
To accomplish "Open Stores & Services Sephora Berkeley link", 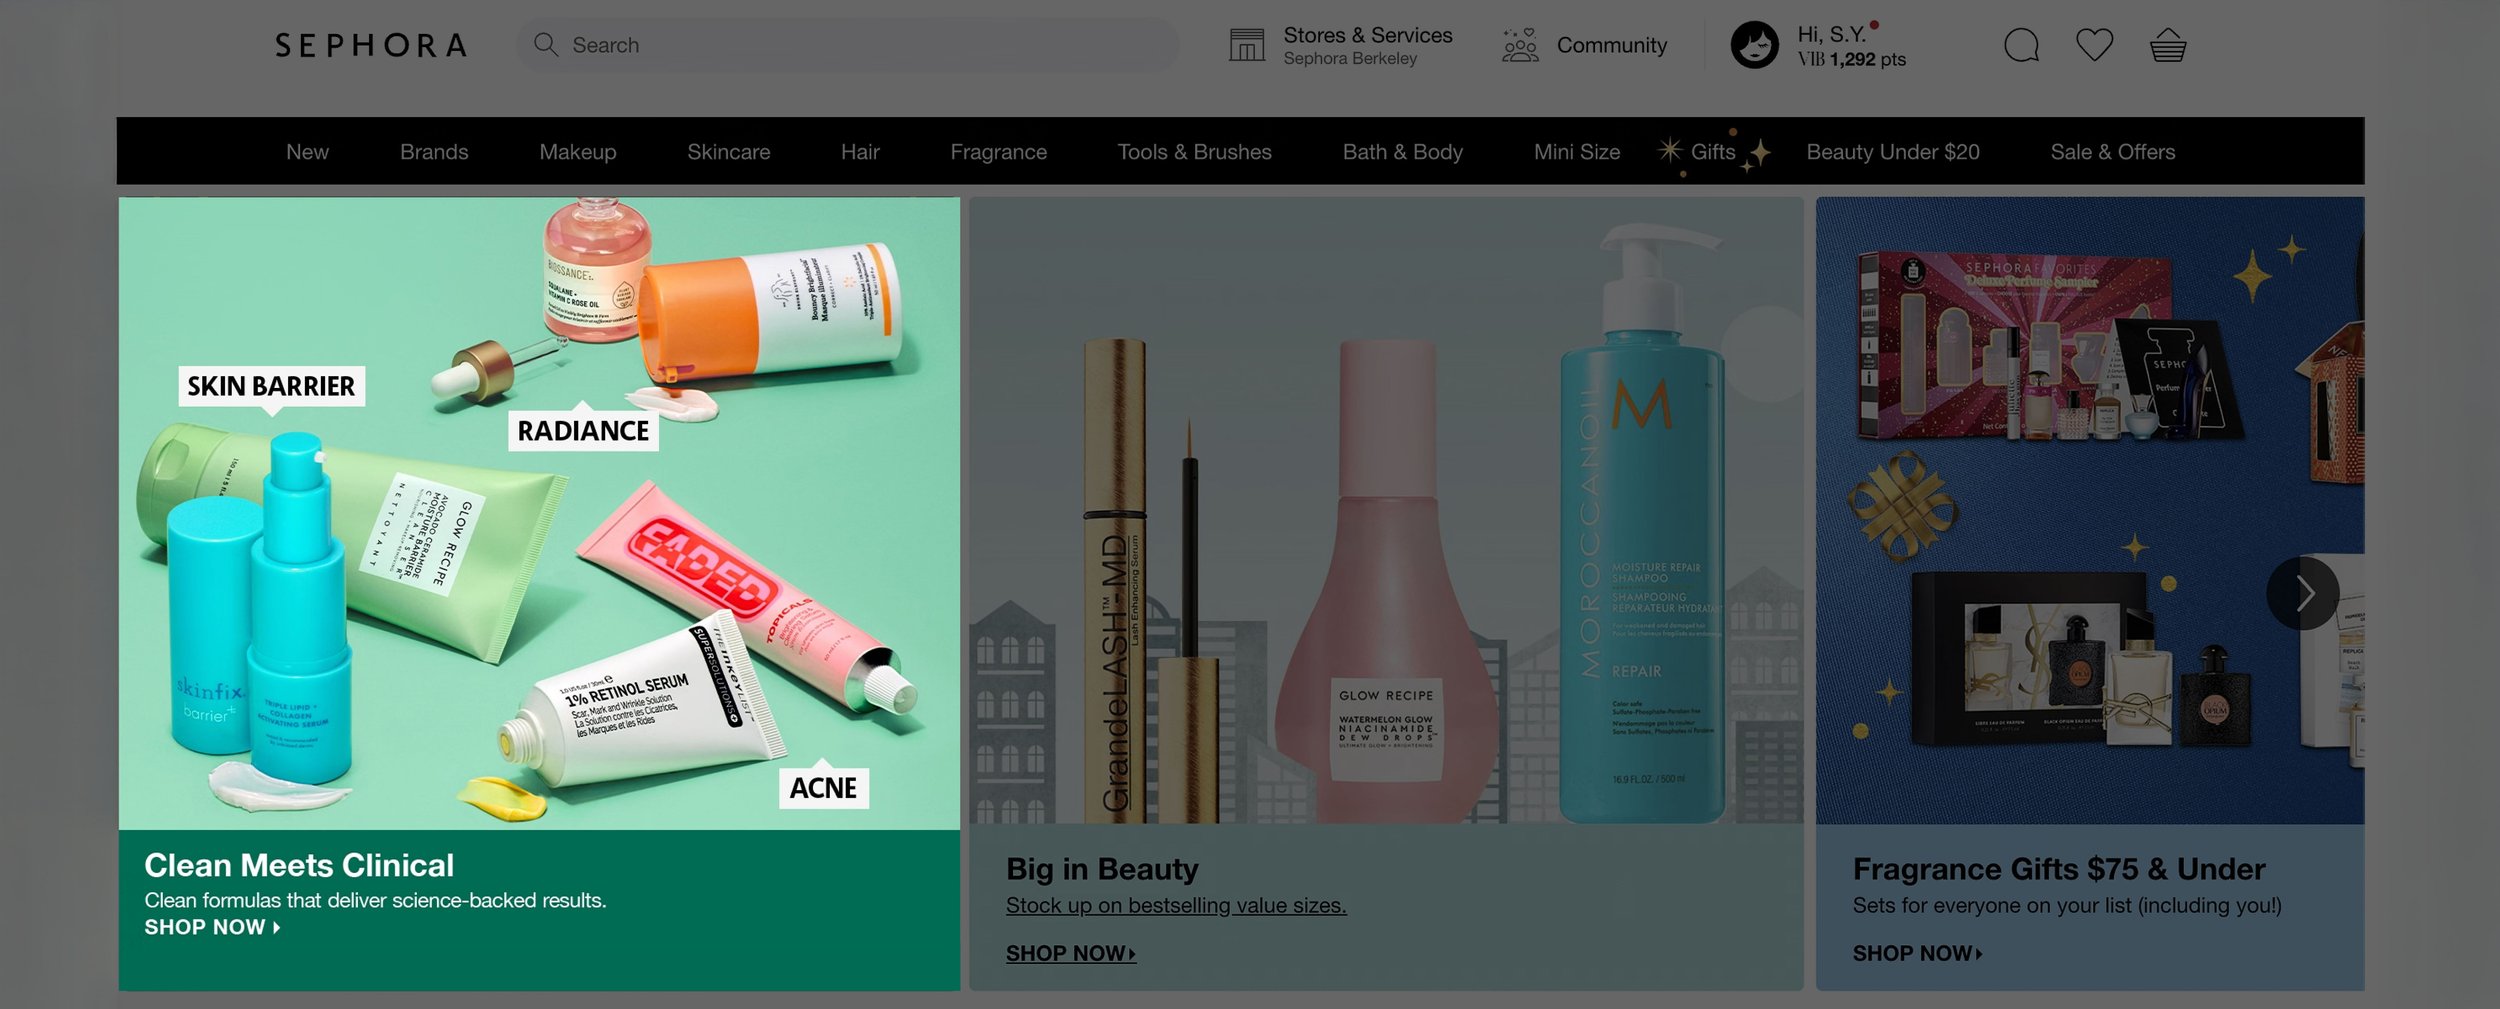I will coord(1367,46).
